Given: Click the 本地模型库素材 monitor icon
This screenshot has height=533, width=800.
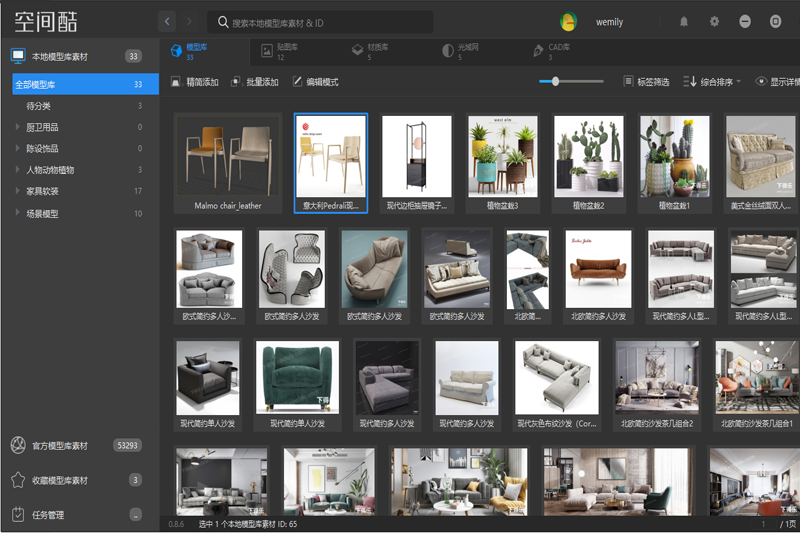Looking at the screenshot, I should (x=18, y=57).
